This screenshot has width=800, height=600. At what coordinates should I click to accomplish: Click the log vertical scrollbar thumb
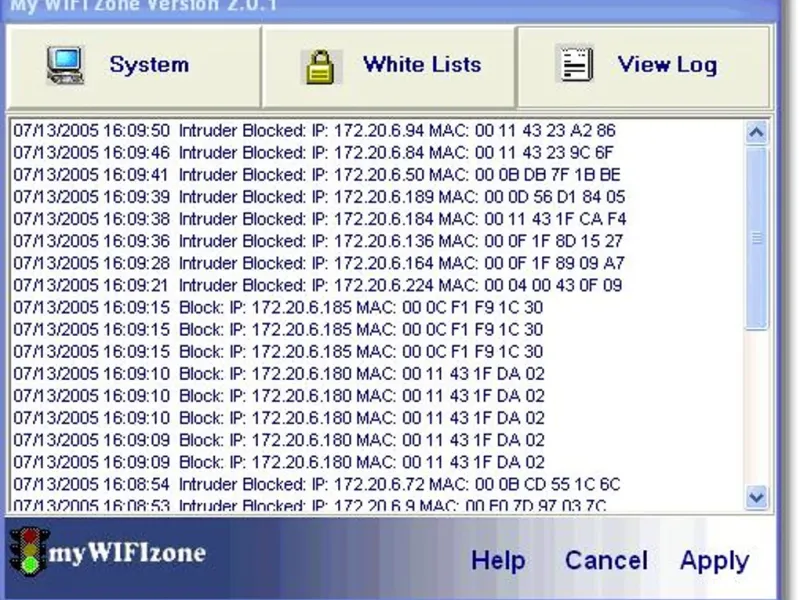(756, 238)
